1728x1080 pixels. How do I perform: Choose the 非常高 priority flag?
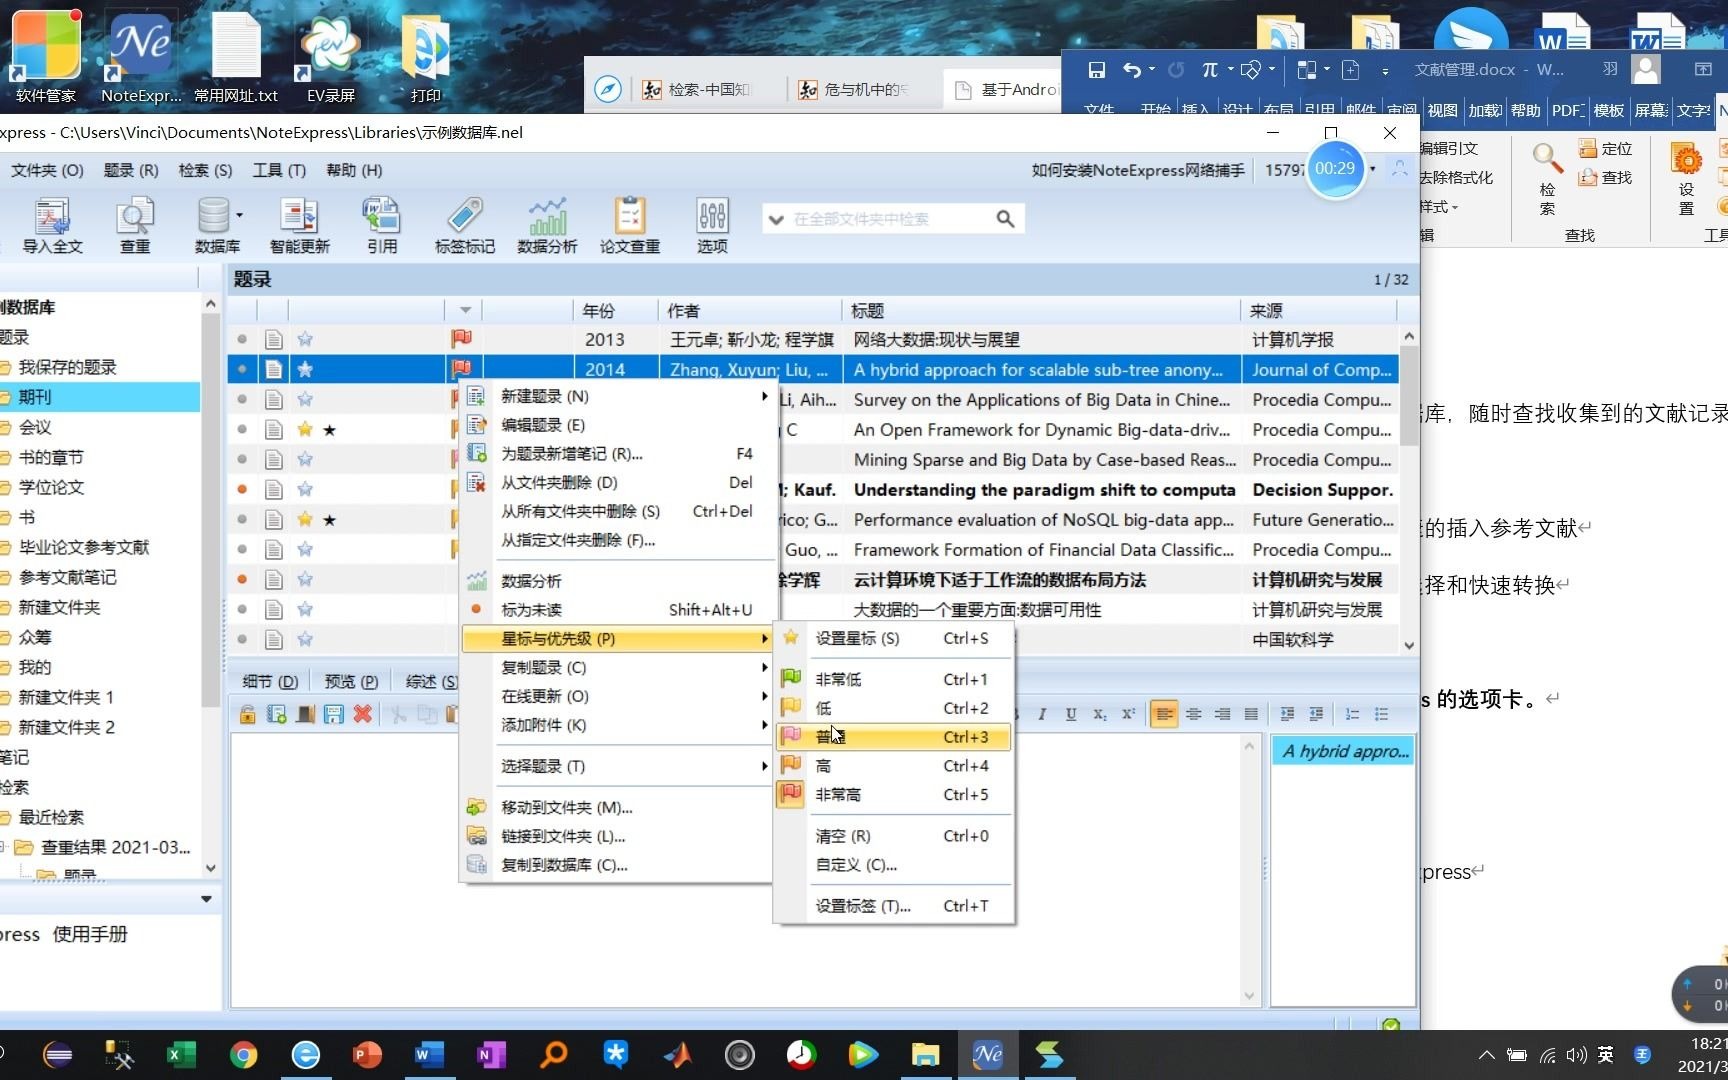[894, 794]
